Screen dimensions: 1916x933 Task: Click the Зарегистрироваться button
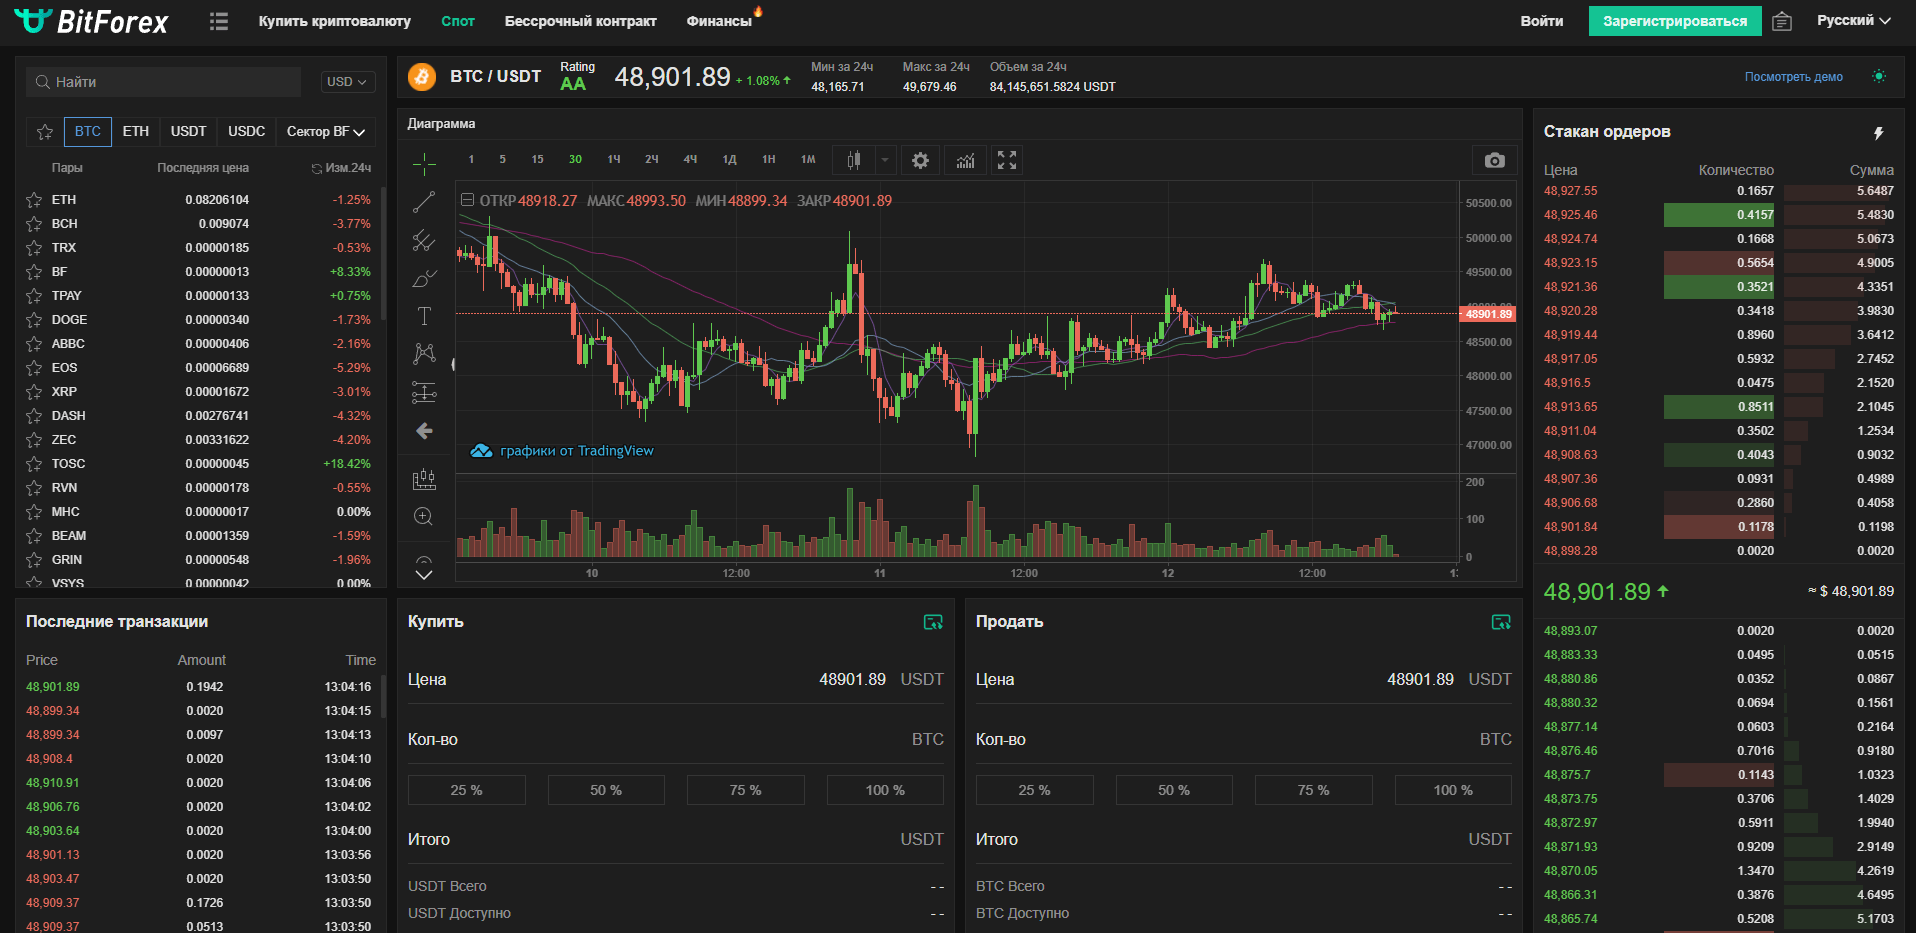pos(1674,21)
